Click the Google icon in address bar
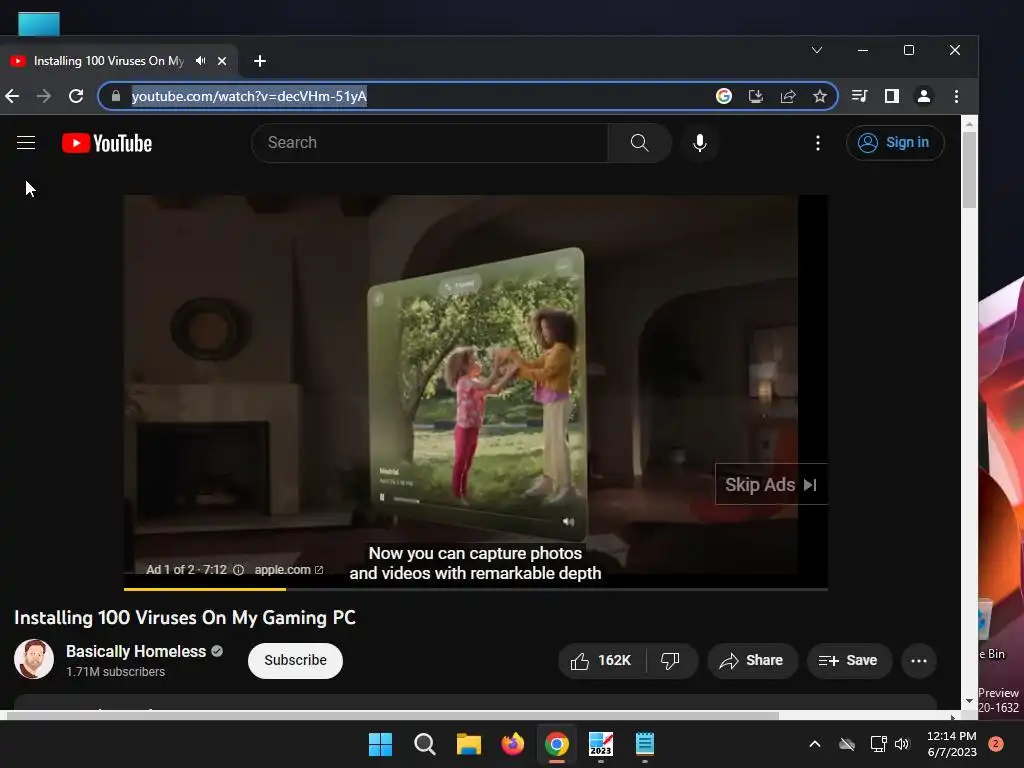Image resolution: width=1024 pixels, height=768 pixels. point(724,96)
